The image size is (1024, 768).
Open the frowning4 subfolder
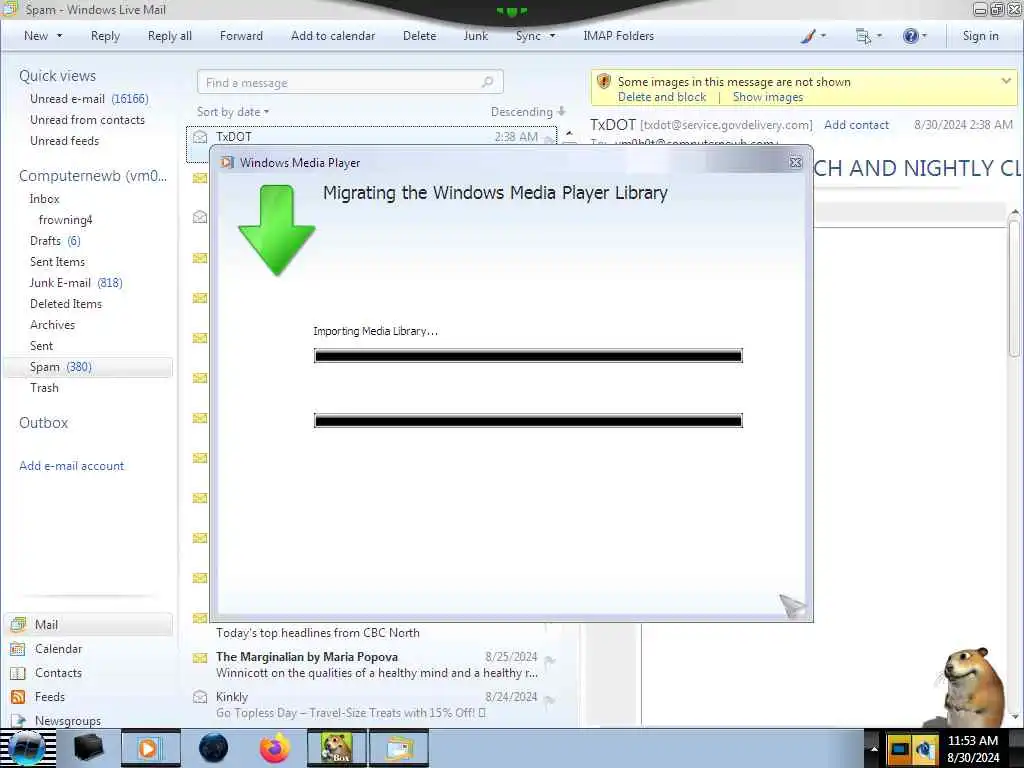65,219
